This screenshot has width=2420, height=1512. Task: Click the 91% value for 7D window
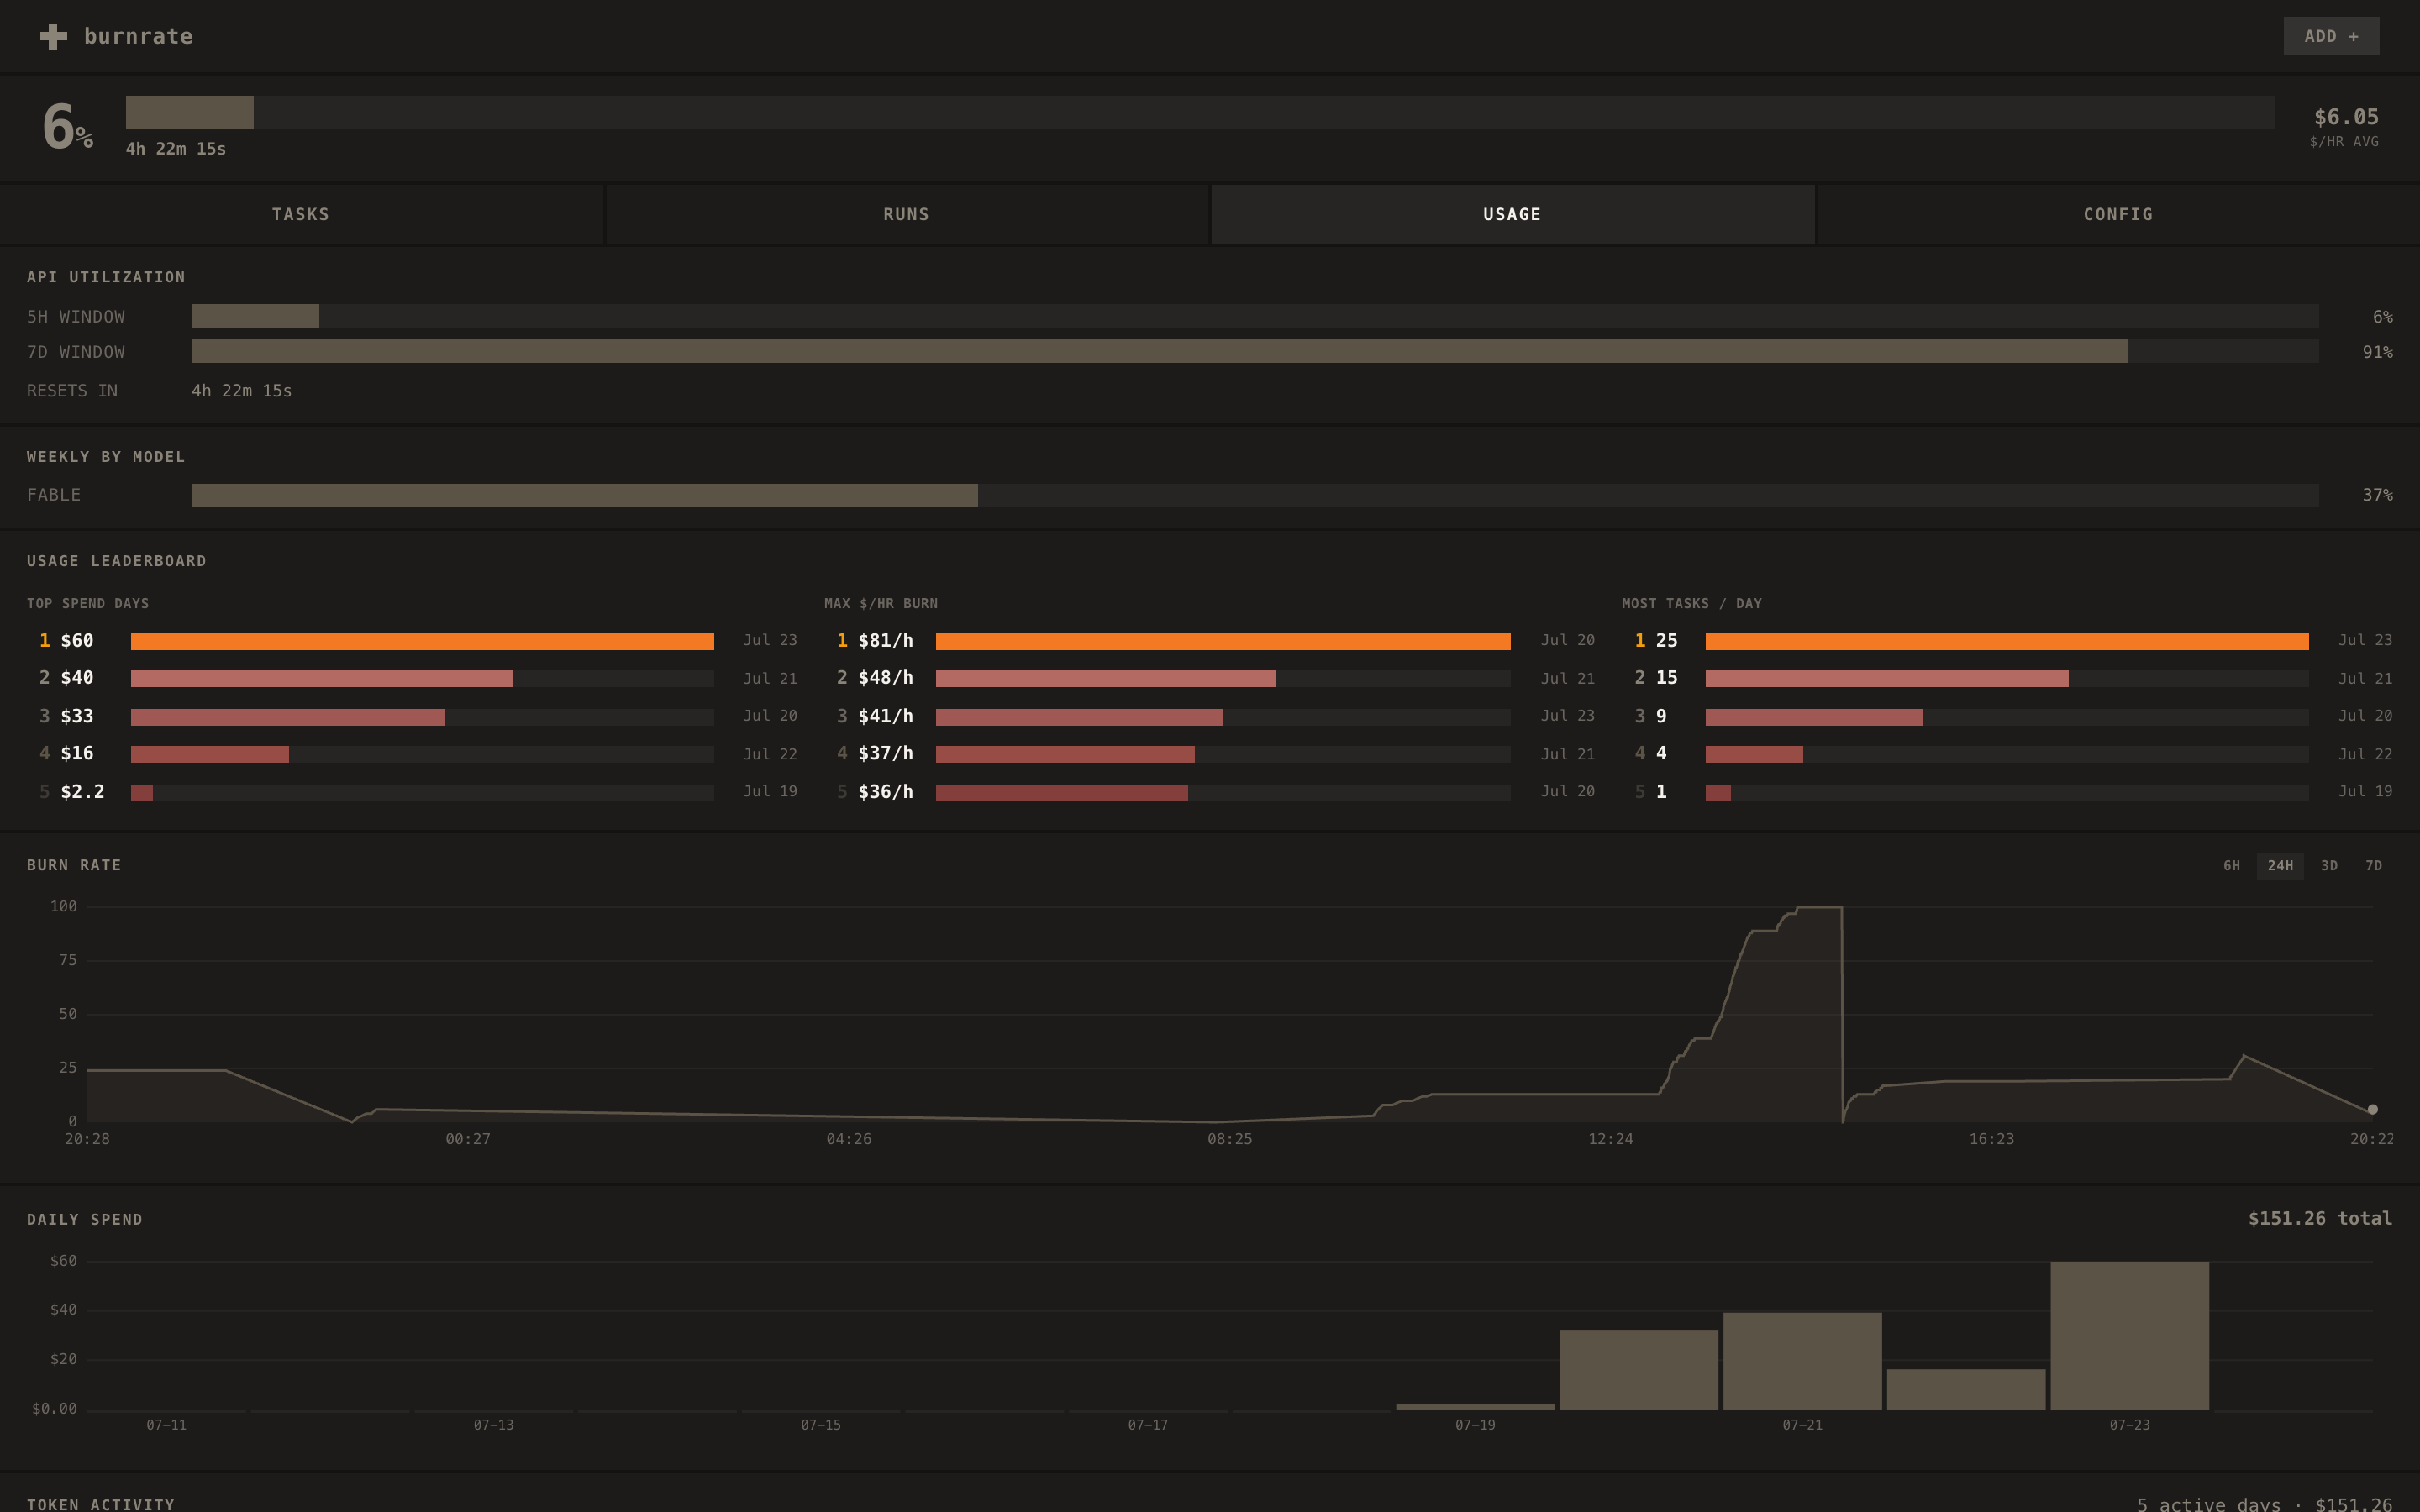(x=2377, y=352)
